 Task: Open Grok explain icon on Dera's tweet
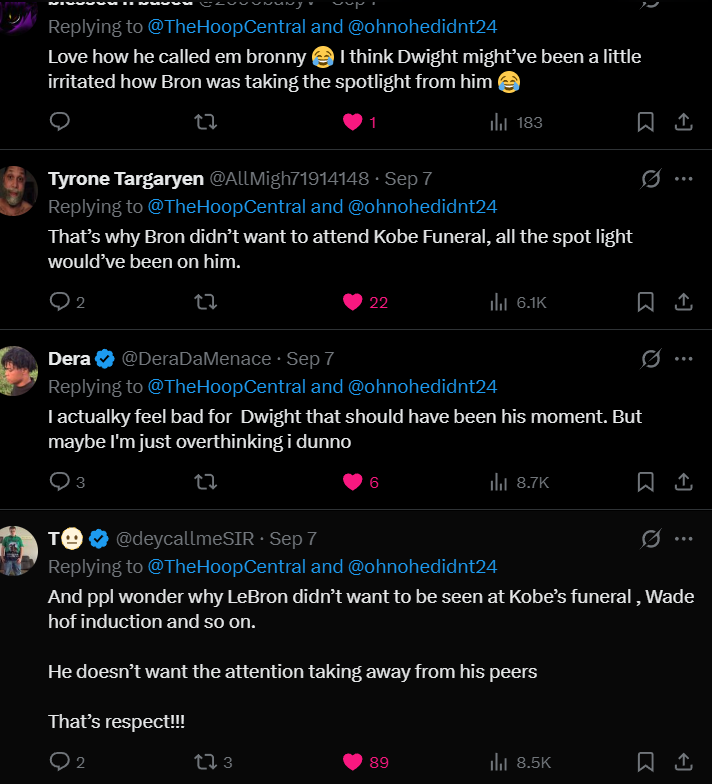point(650,358)
